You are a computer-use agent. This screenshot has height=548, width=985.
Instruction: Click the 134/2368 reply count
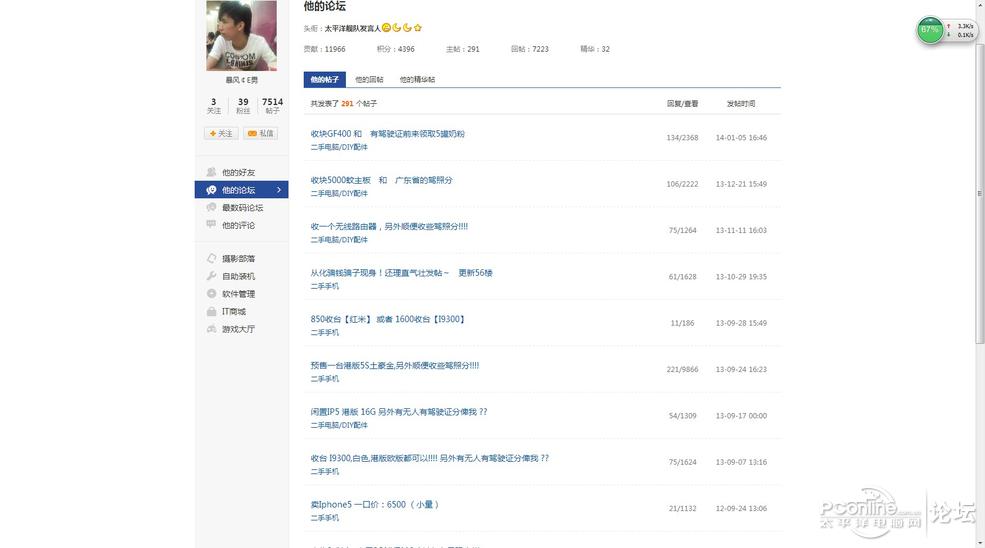(x=682, y=138)
